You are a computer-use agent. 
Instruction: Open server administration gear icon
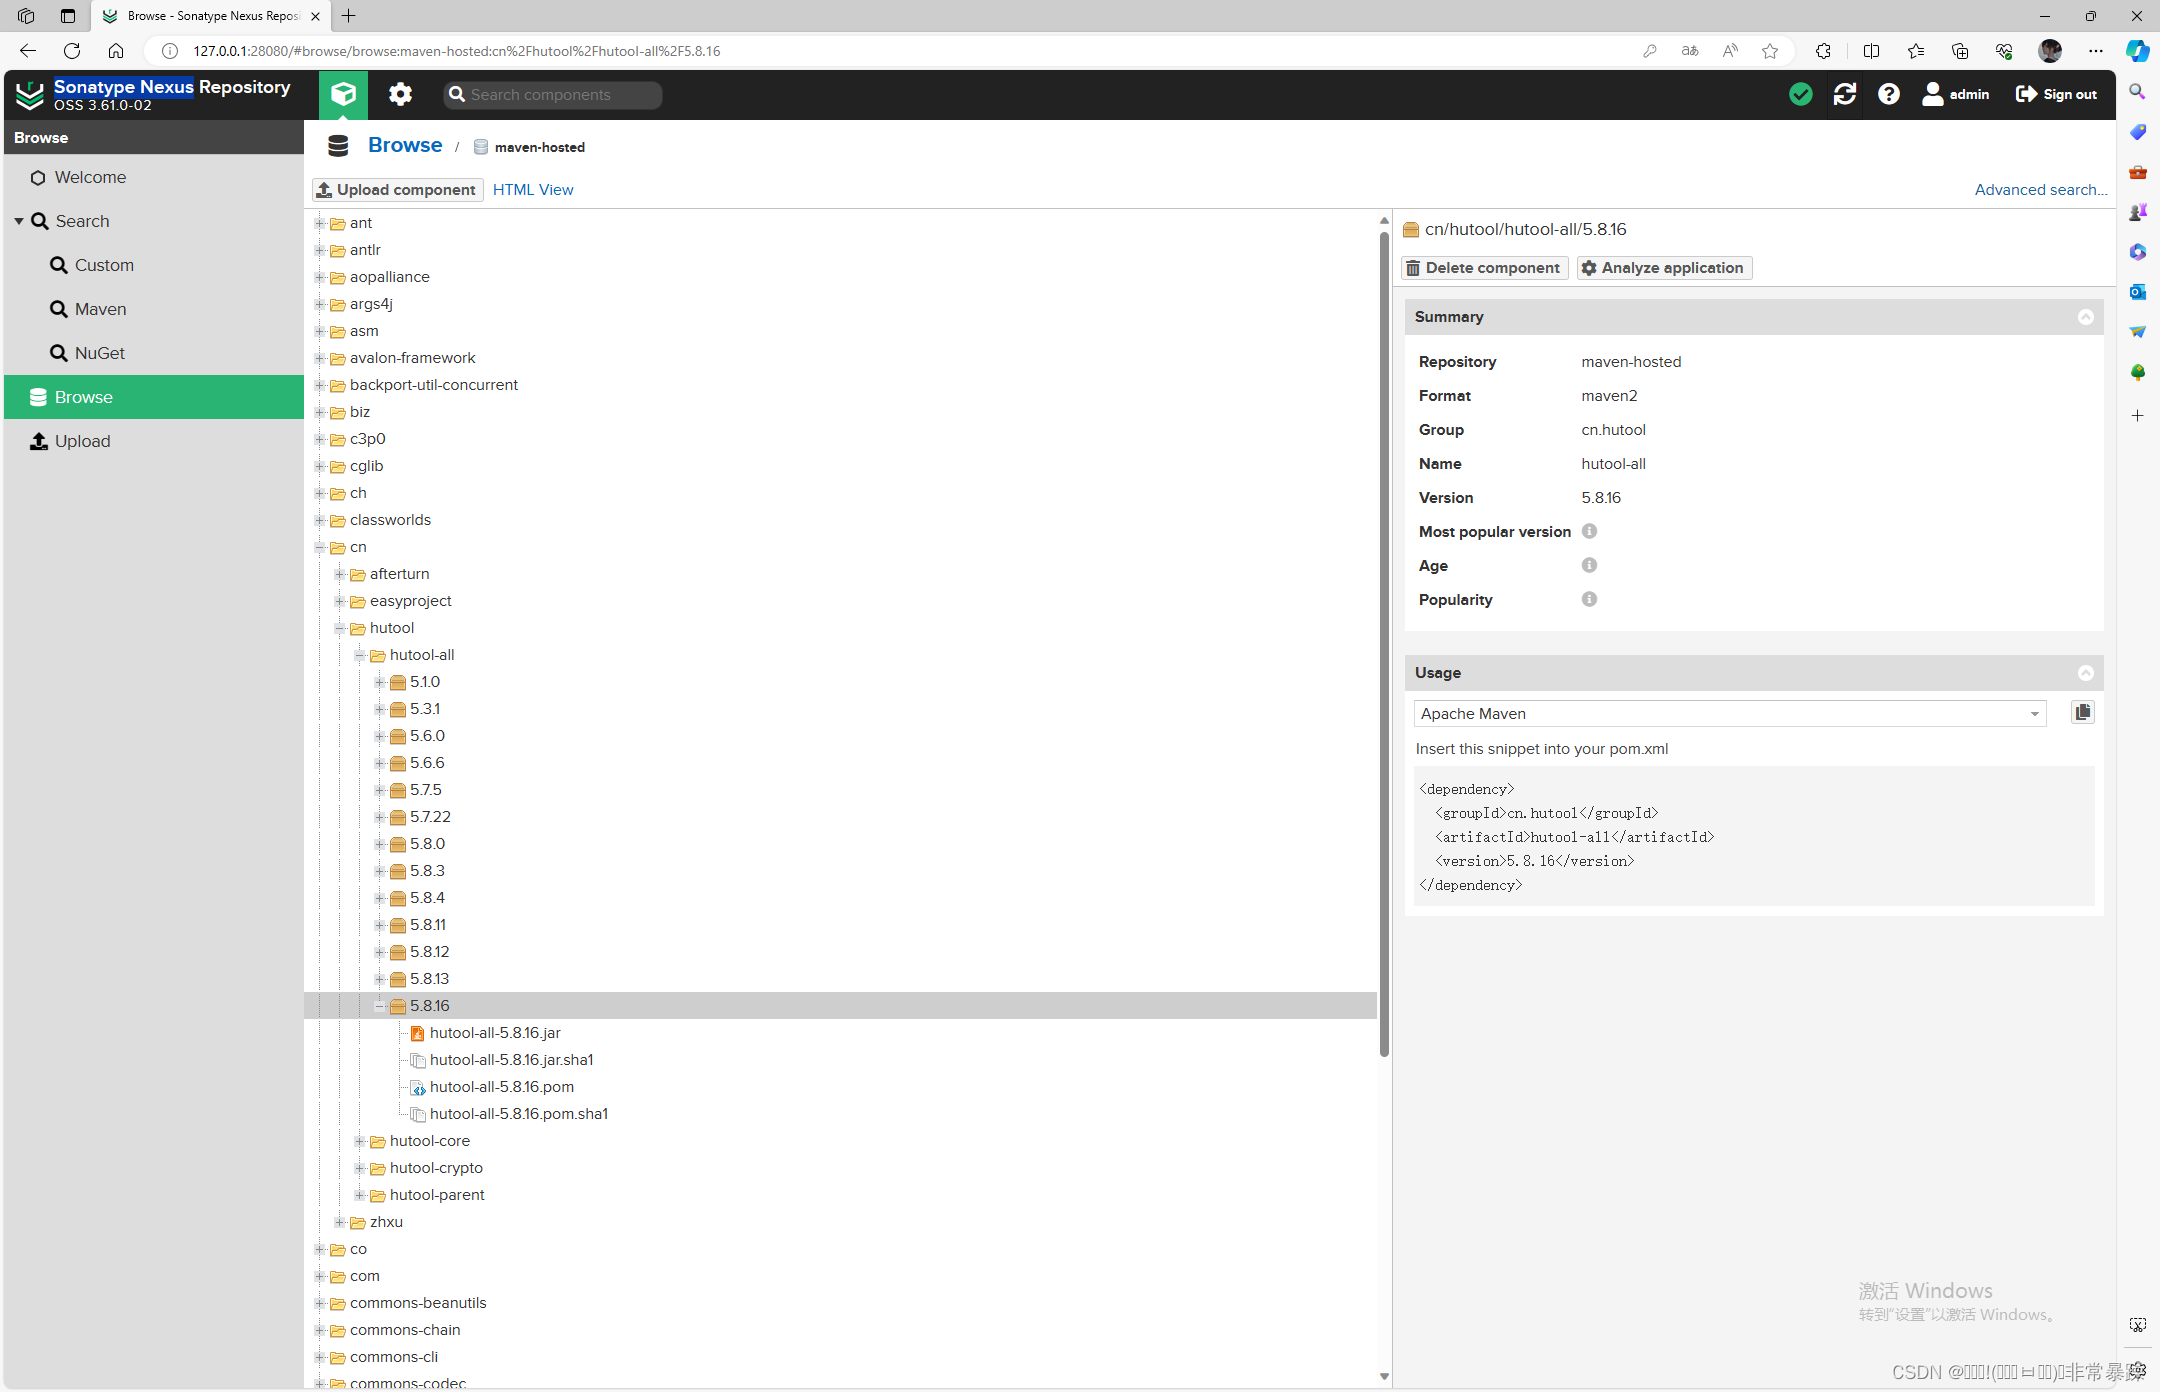pyautogui.click(x=400, y=94)
